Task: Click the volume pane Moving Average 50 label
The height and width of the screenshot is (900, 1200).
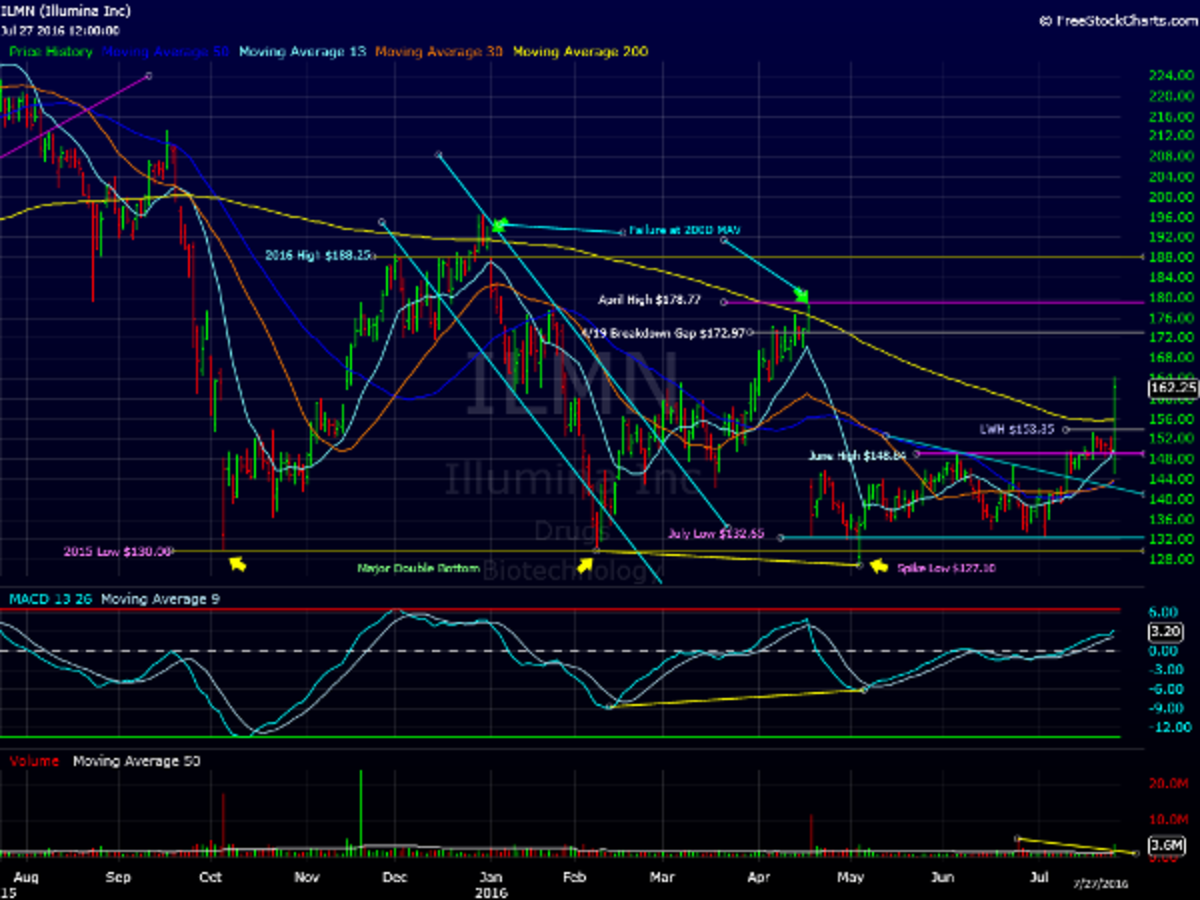Action: click(136, 761)
